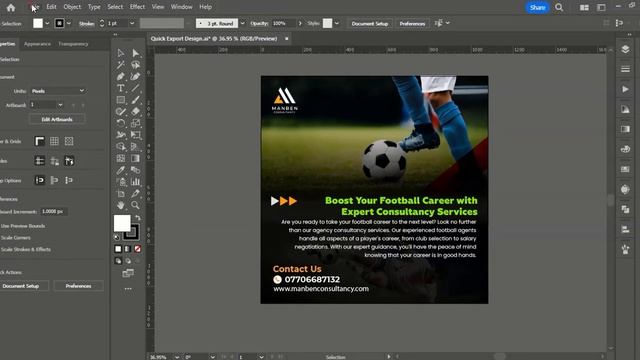The image size is (640, 360).
Task: Select the Shape Builder tool
Action: pyautogui.click(x=120, y=146)
